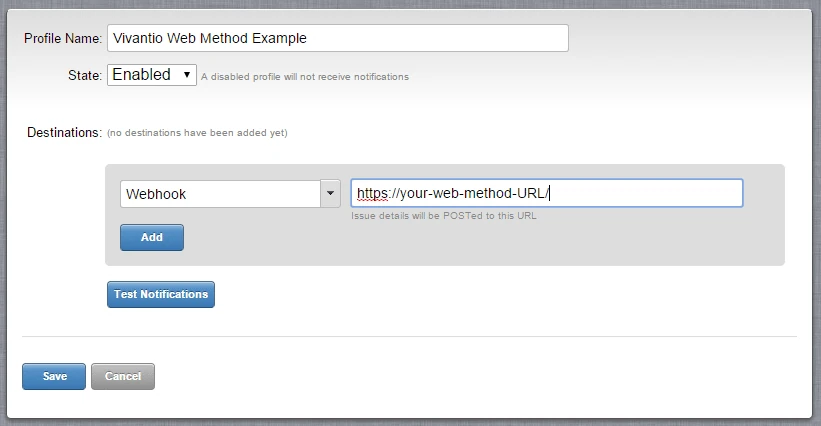Open the Enabled state dropdown
This screenshot has width=821, height=426.
152,75
